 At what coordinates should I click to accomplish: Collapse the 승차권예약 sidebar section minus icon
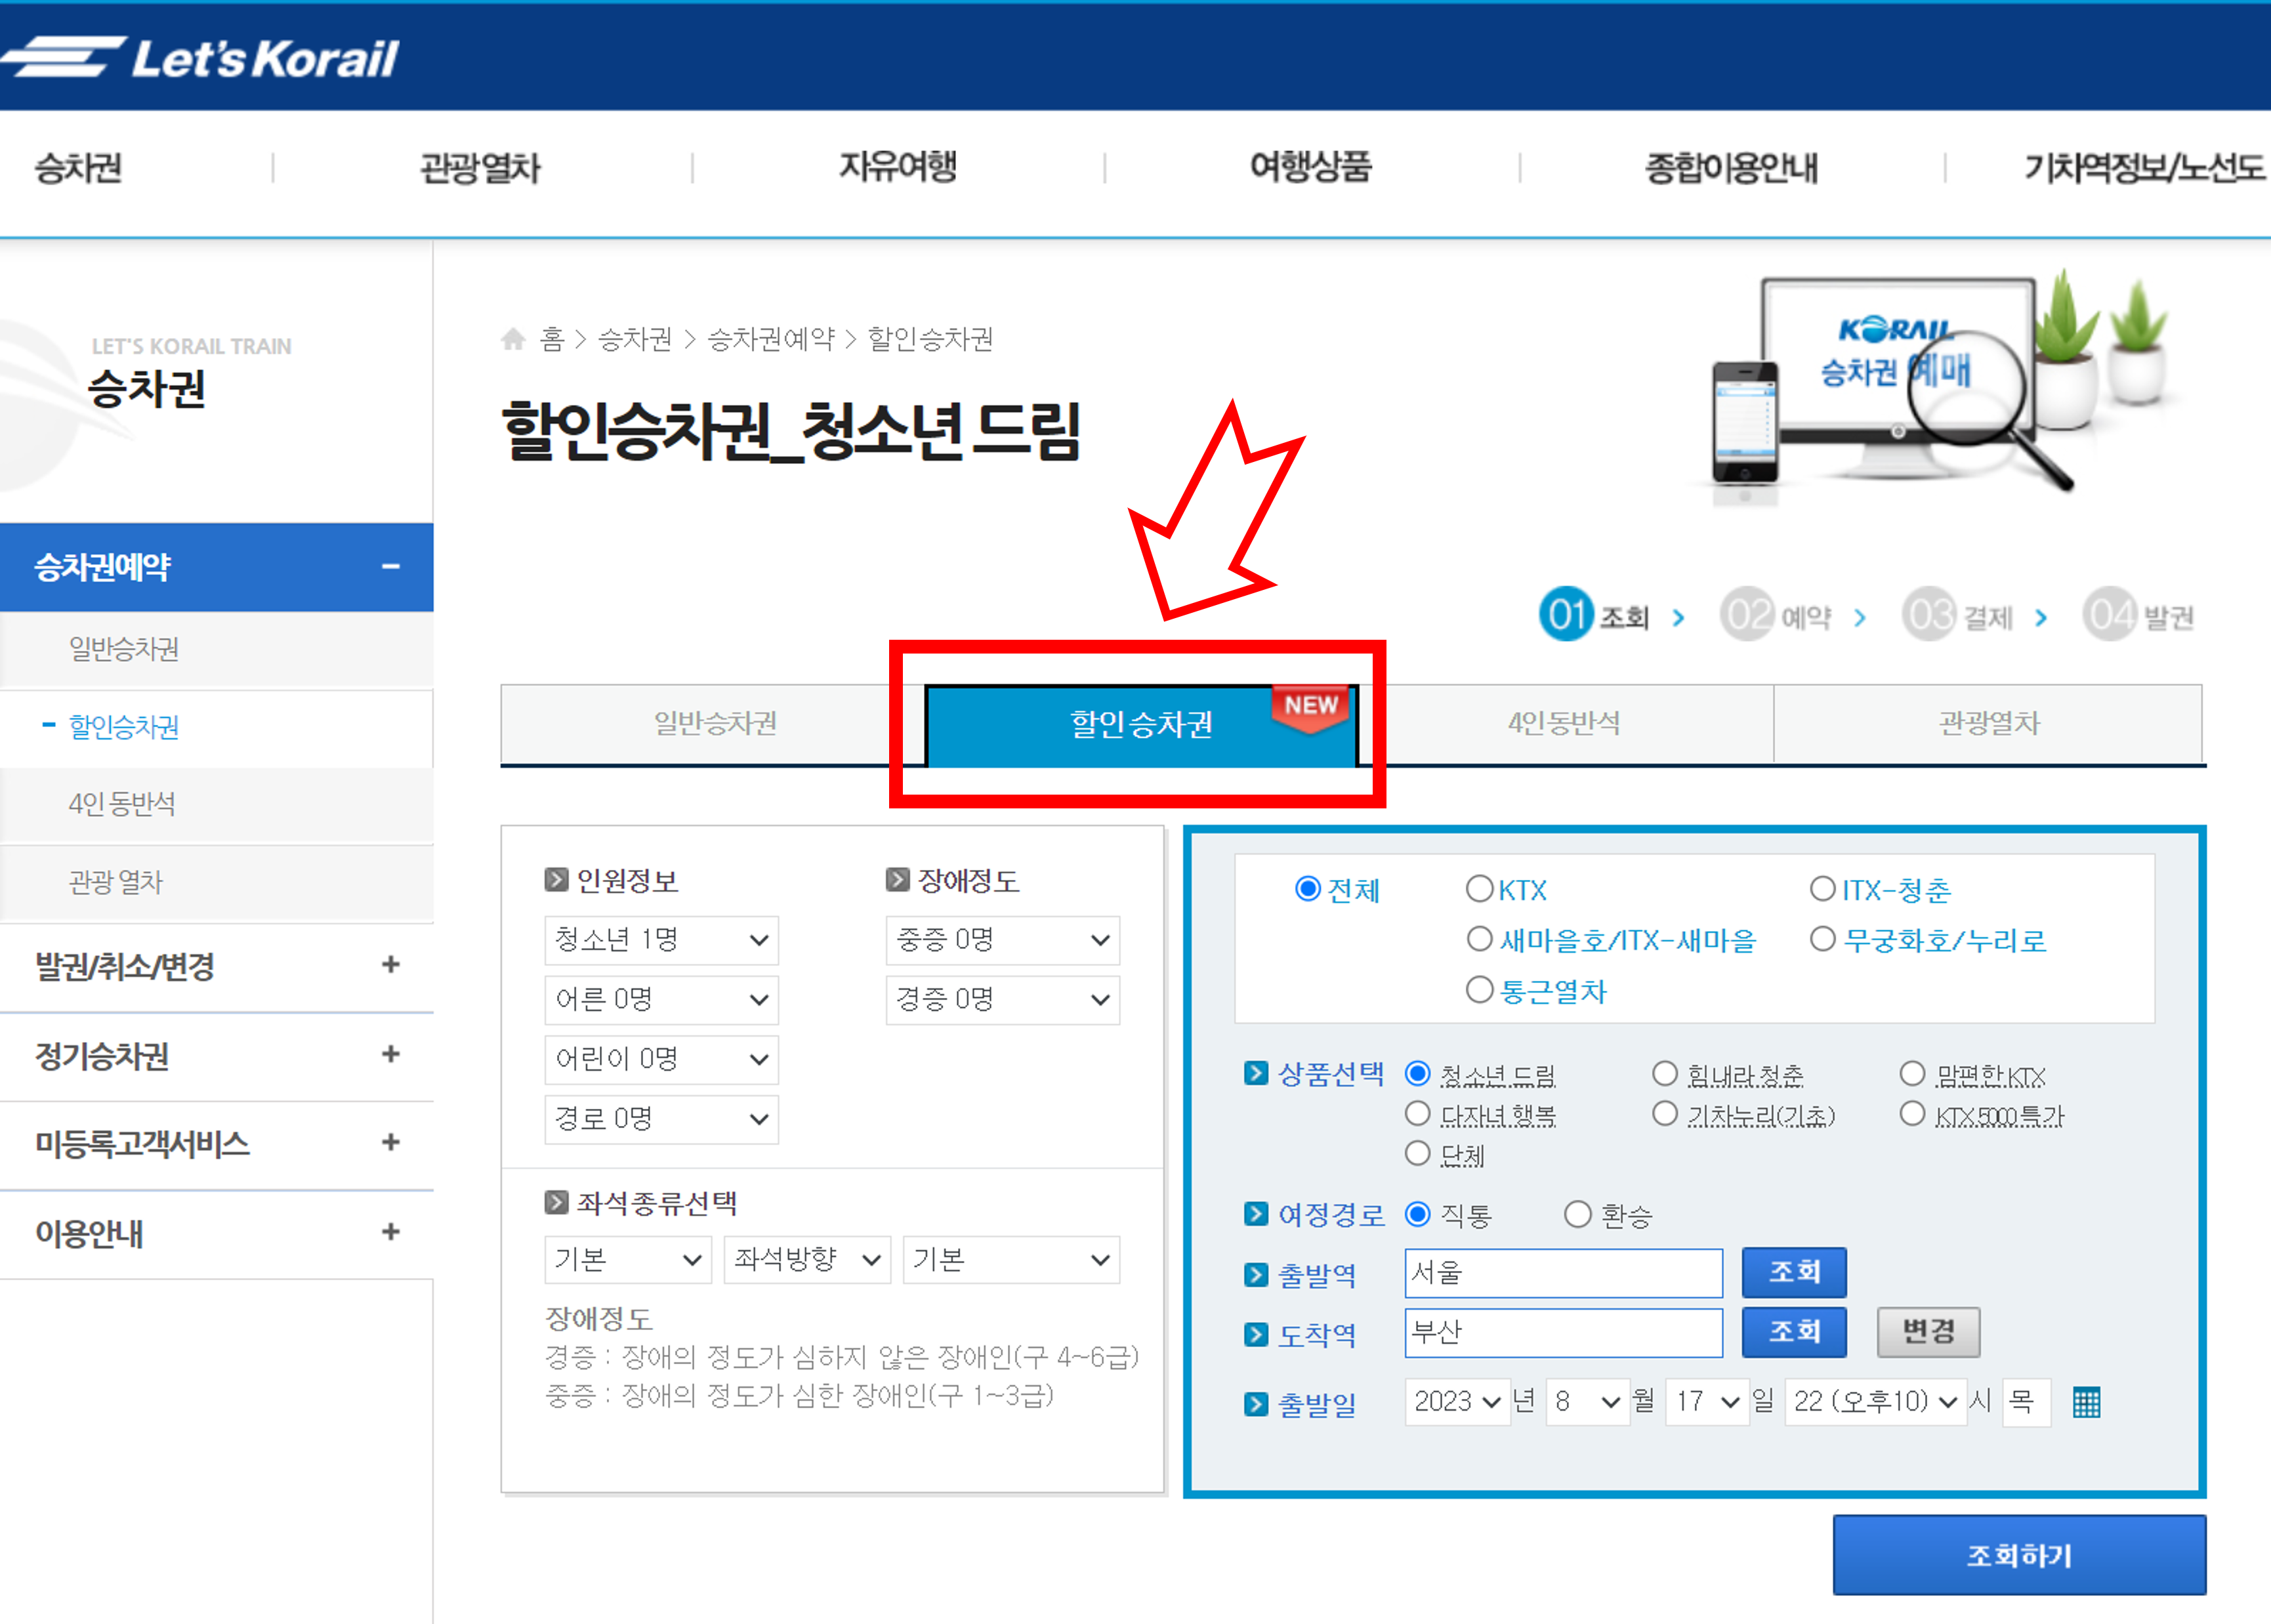pyautogui.click(x=390, y=567)
